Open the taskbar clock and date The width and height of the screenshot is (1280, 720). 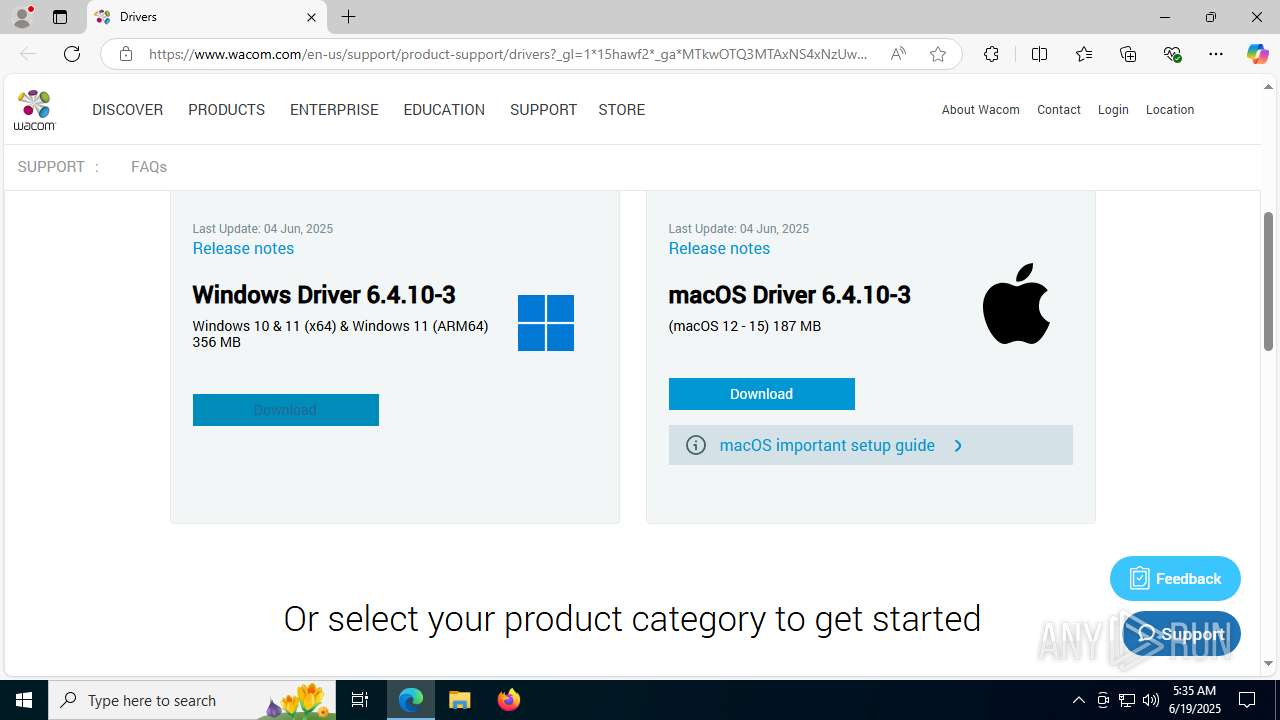coord(1196,700)
